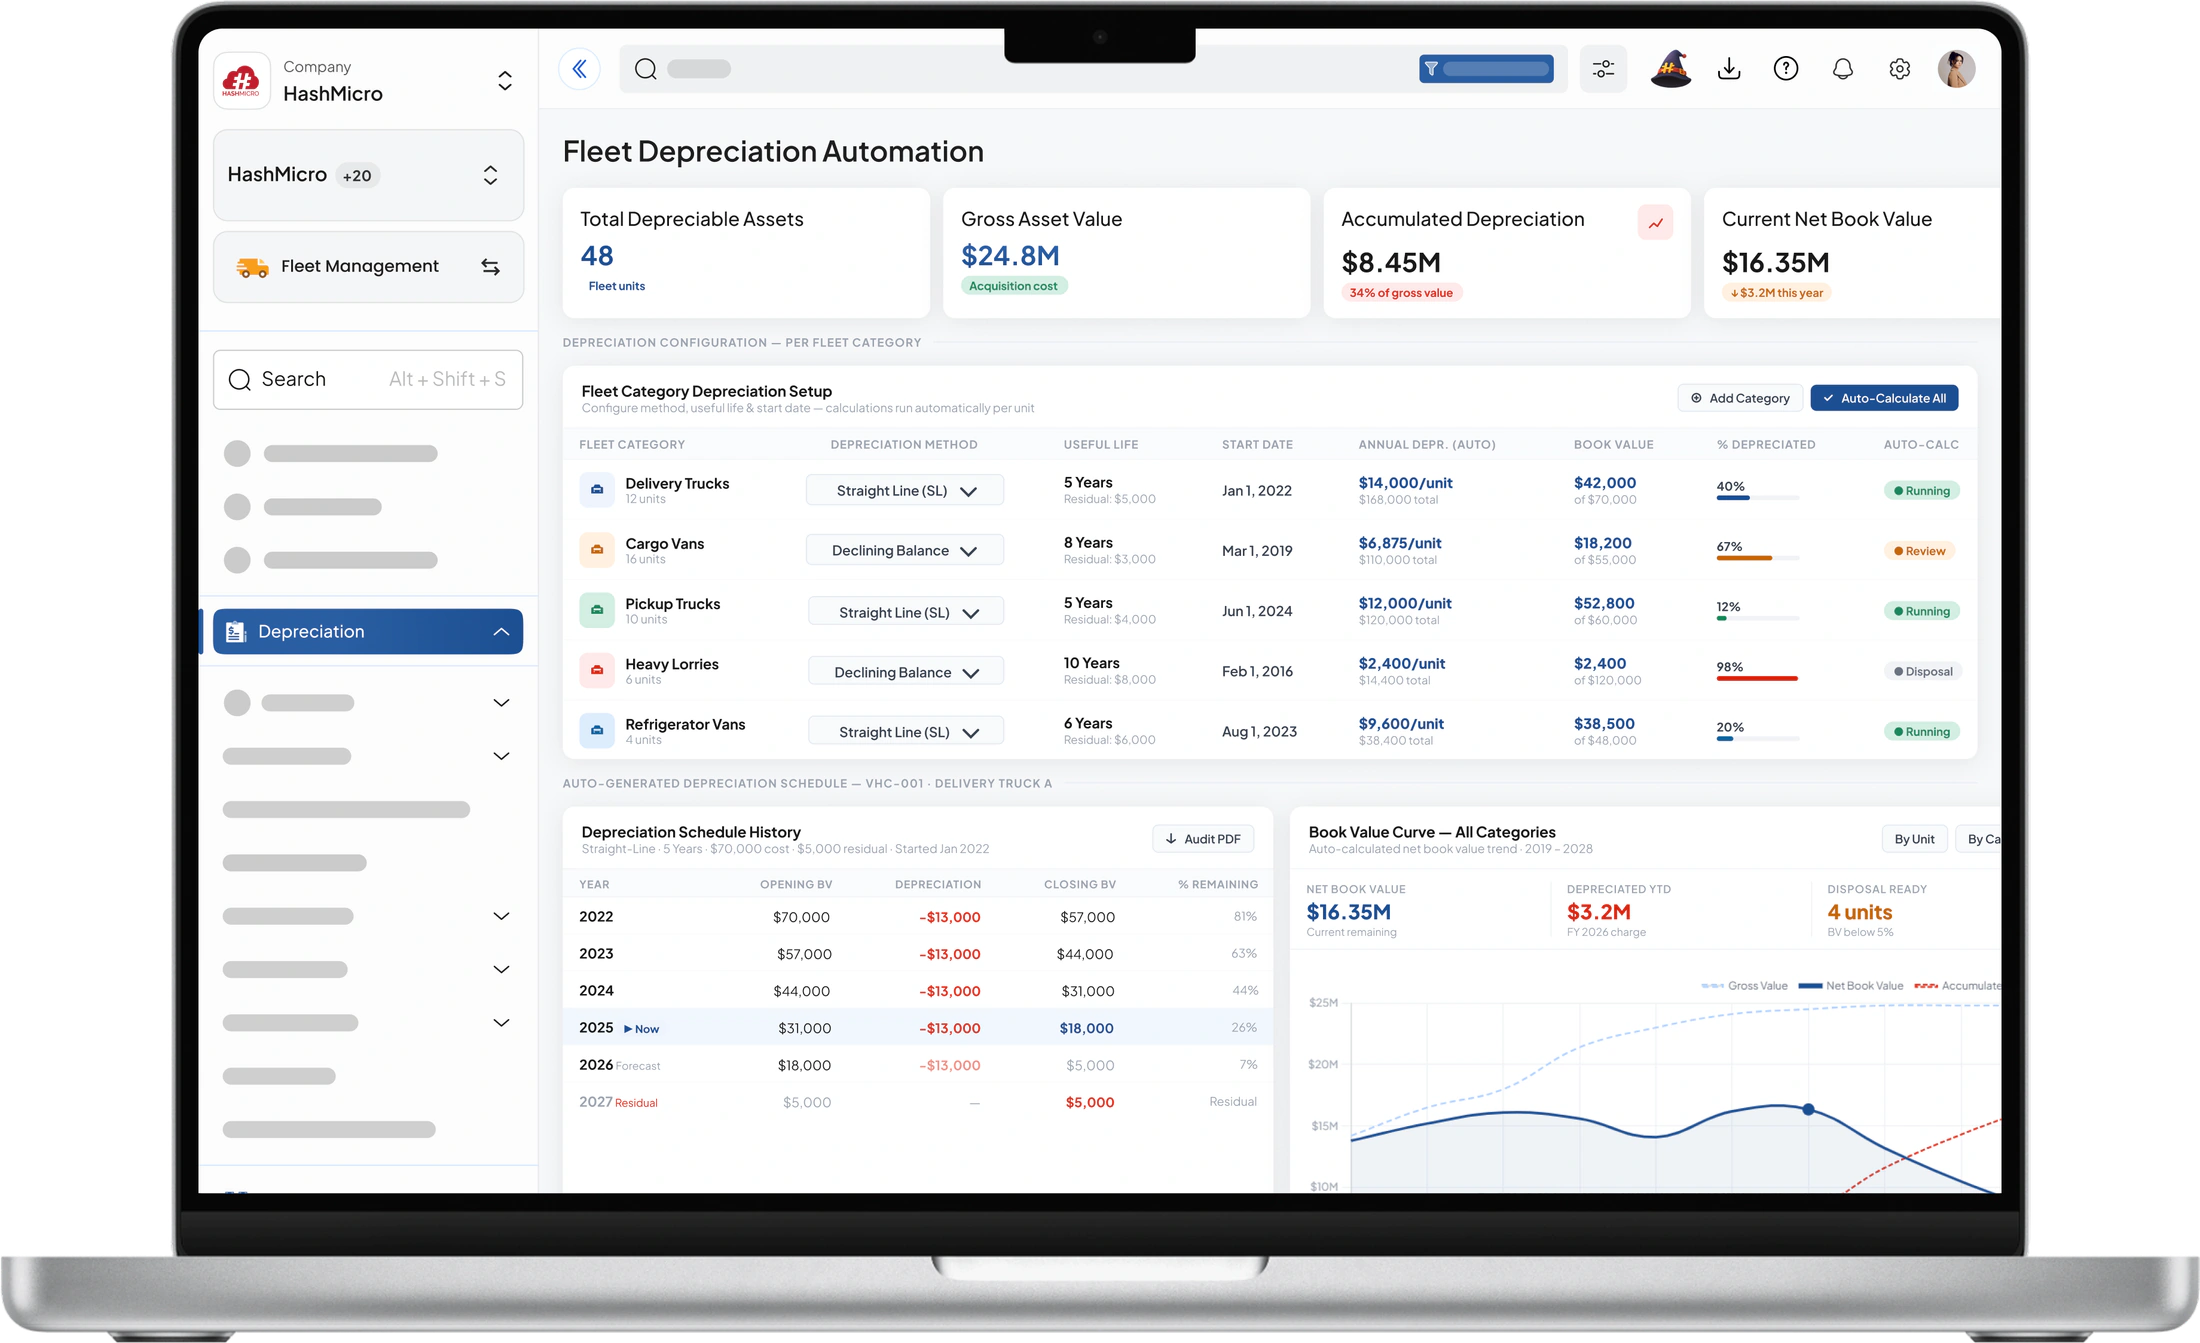Click the Cargo Vans category icon
The height and width of the screenshot is (1343, 2200).
tap(597, 550)
